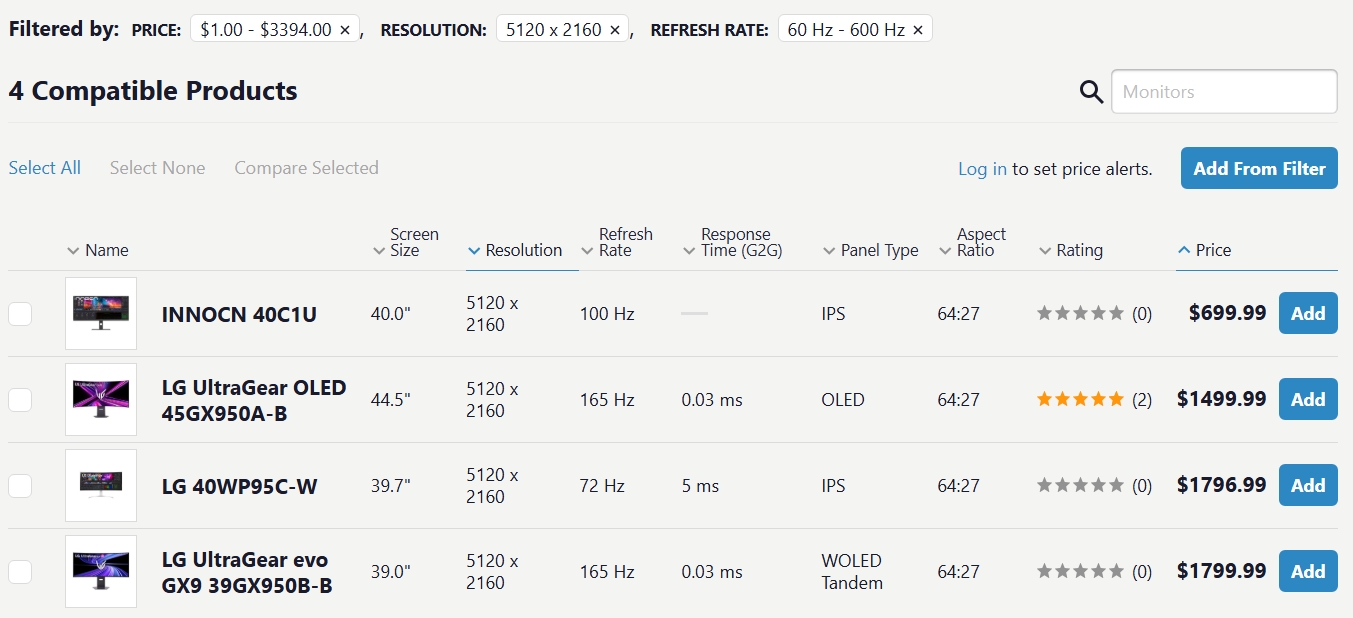Sort by Panel Type column header
Screen dimensions: 1353x618
870,250
